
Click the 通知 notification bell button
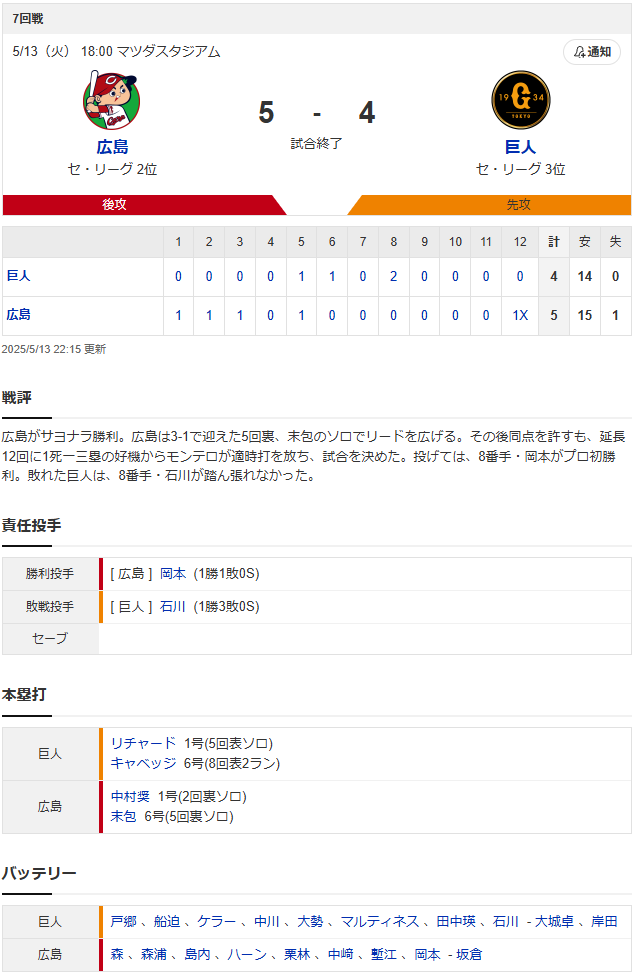(x=592, y=52)
